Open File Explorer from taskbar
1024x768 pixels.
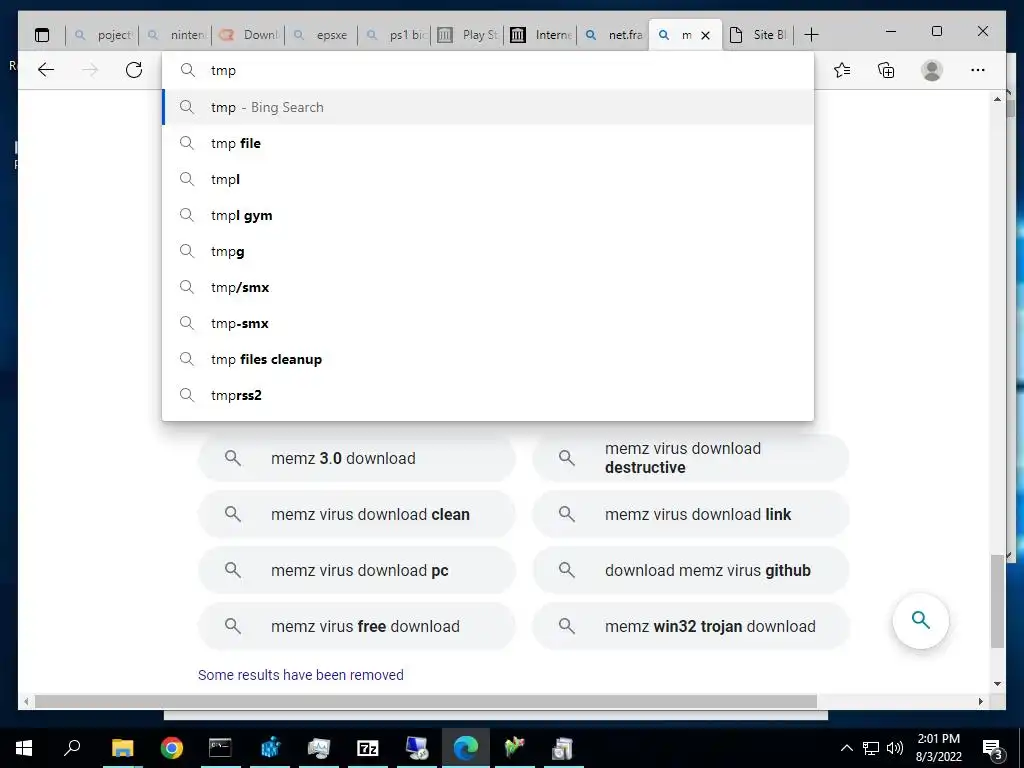tap(122, 748)
